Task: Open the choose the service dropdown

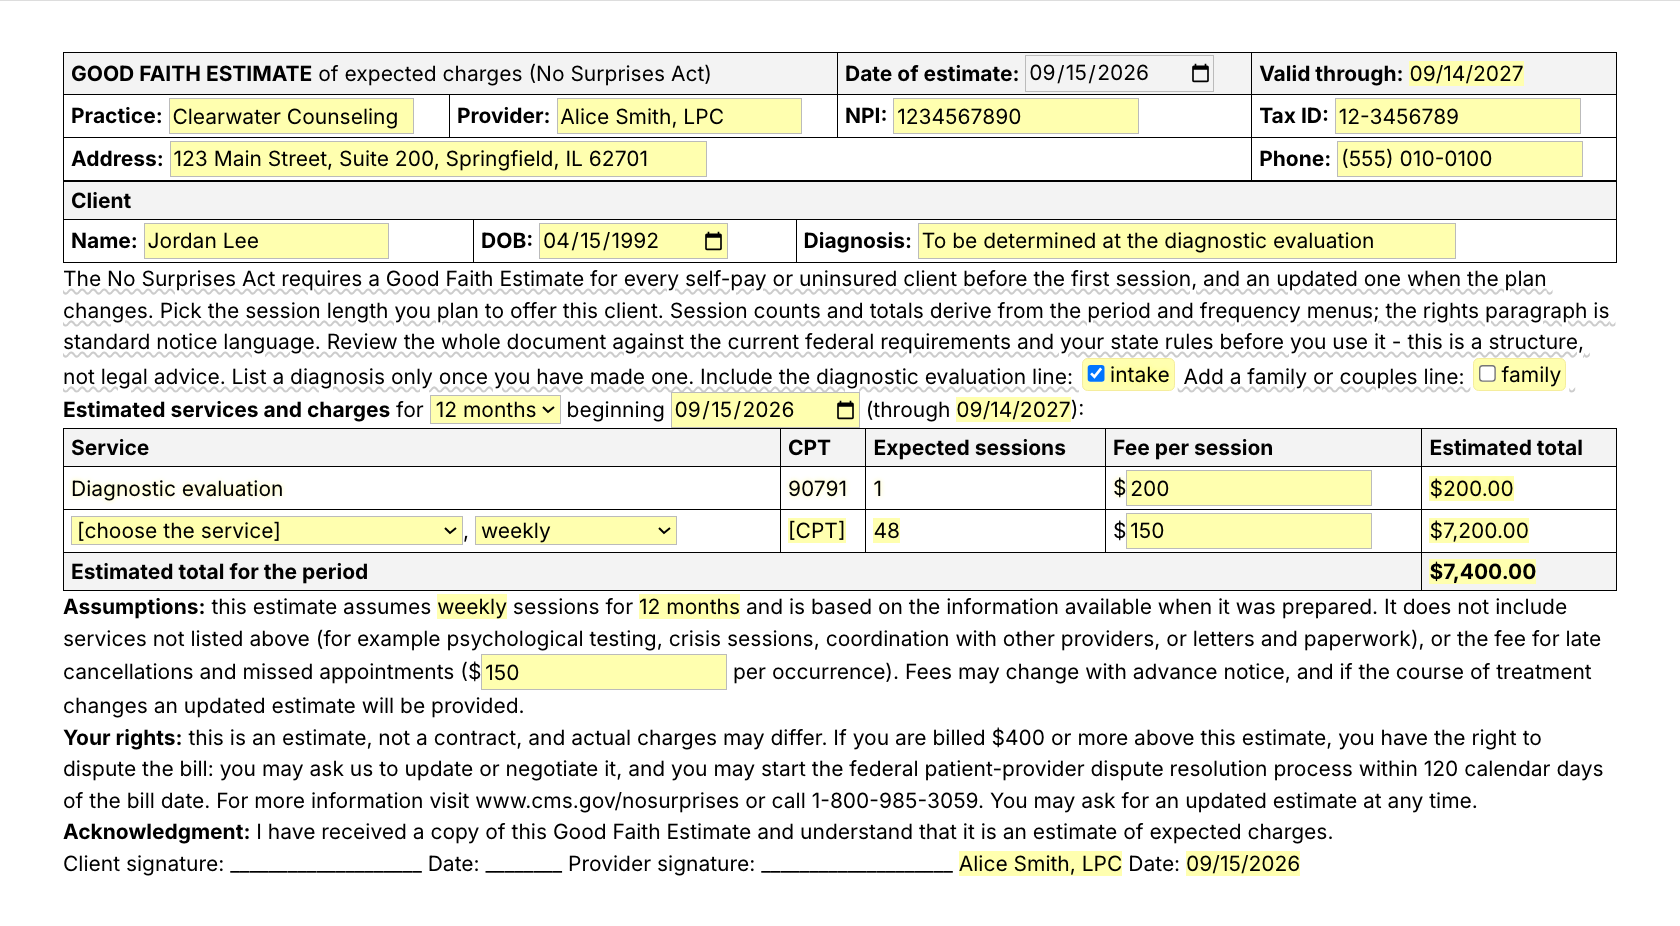Action: (267, 531)
